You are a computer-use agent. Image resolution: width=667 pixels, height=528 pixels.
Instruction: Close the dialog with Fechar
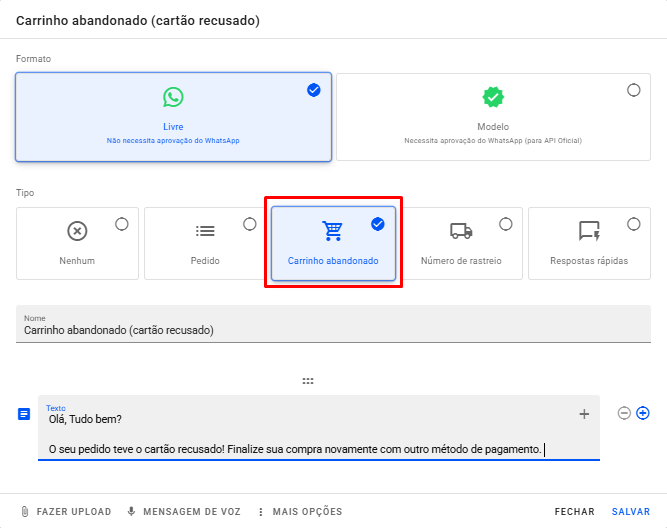point(575,511)
